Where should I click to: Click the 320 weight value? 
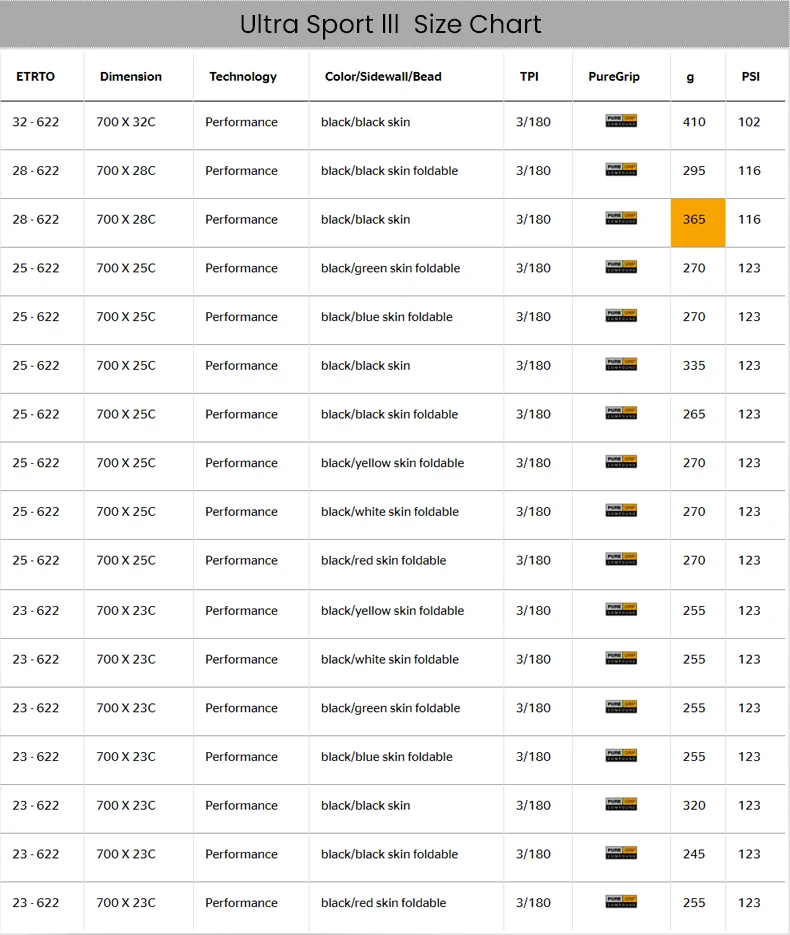[694, 806]
